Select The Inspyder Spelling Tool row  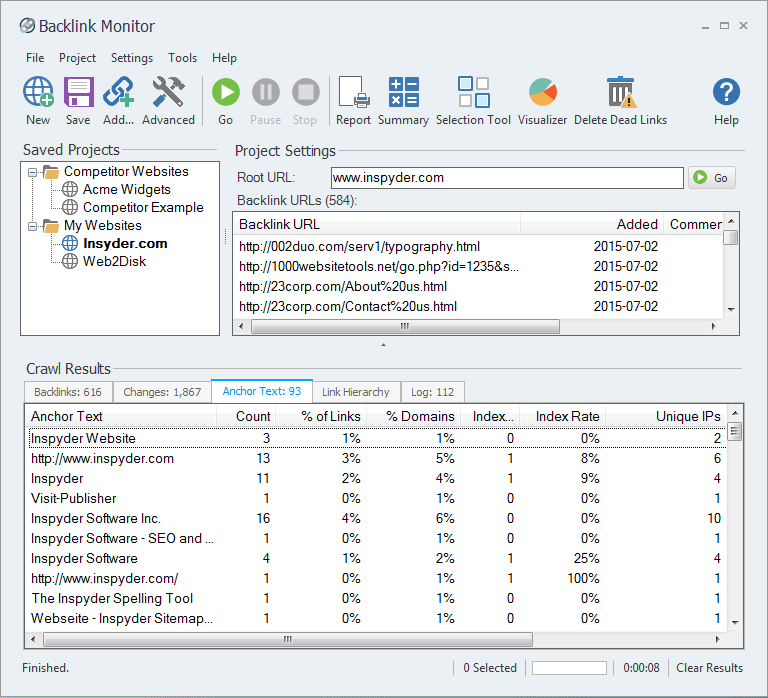coord(376,599)
